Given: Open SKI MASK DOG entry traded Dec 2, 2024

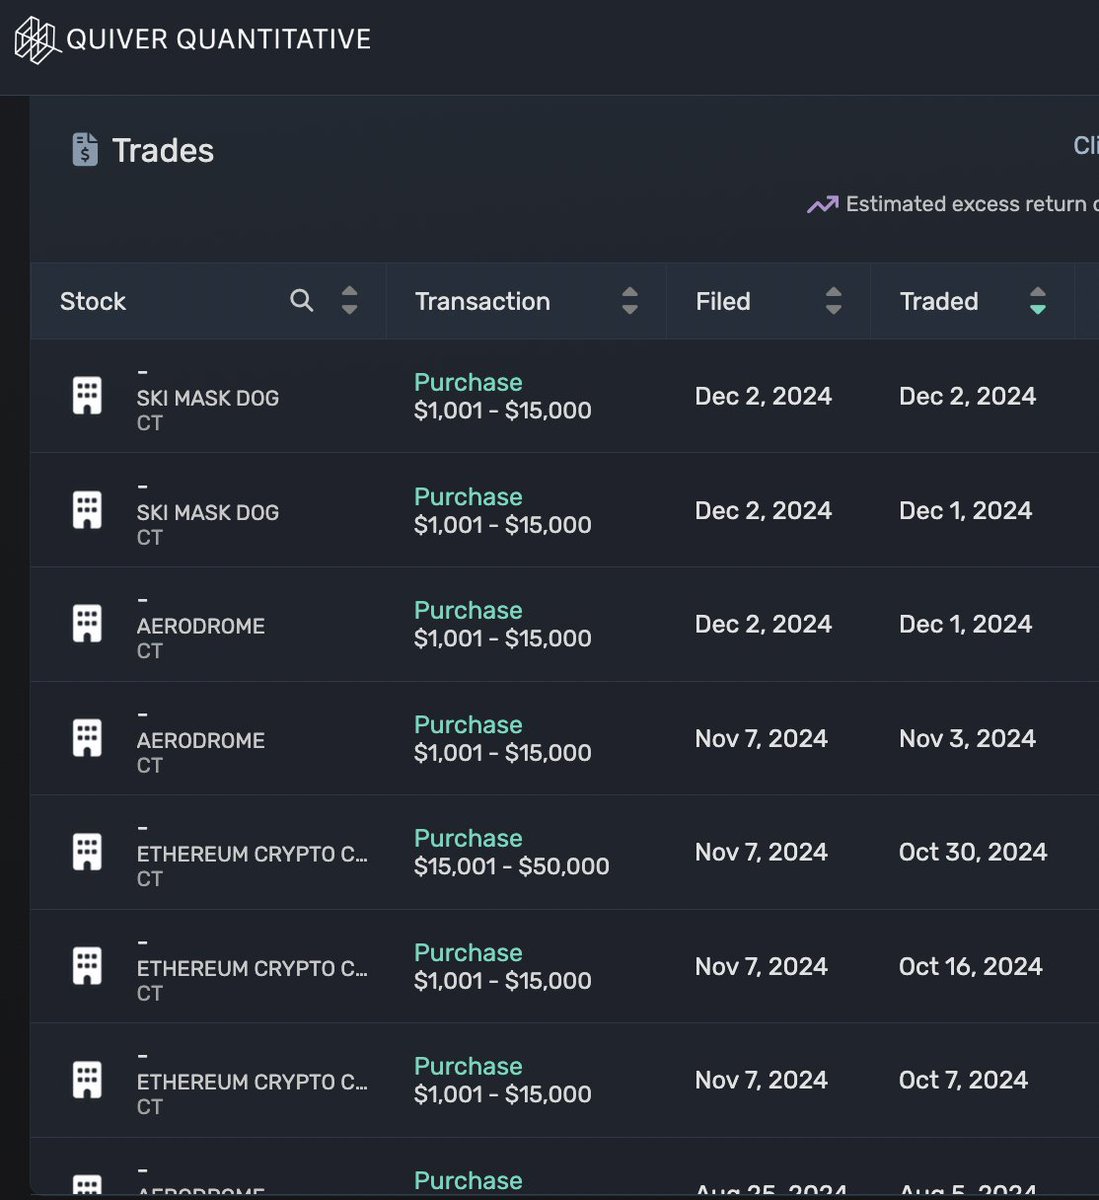Looking at the screenshot, I should 208,398.
